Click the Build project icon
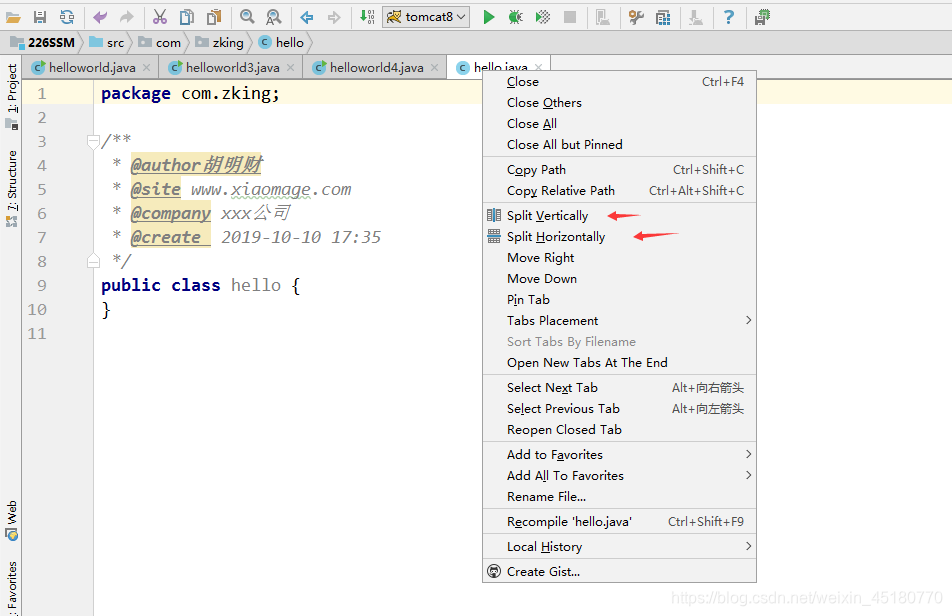The image size is (952, 616). 367,17
